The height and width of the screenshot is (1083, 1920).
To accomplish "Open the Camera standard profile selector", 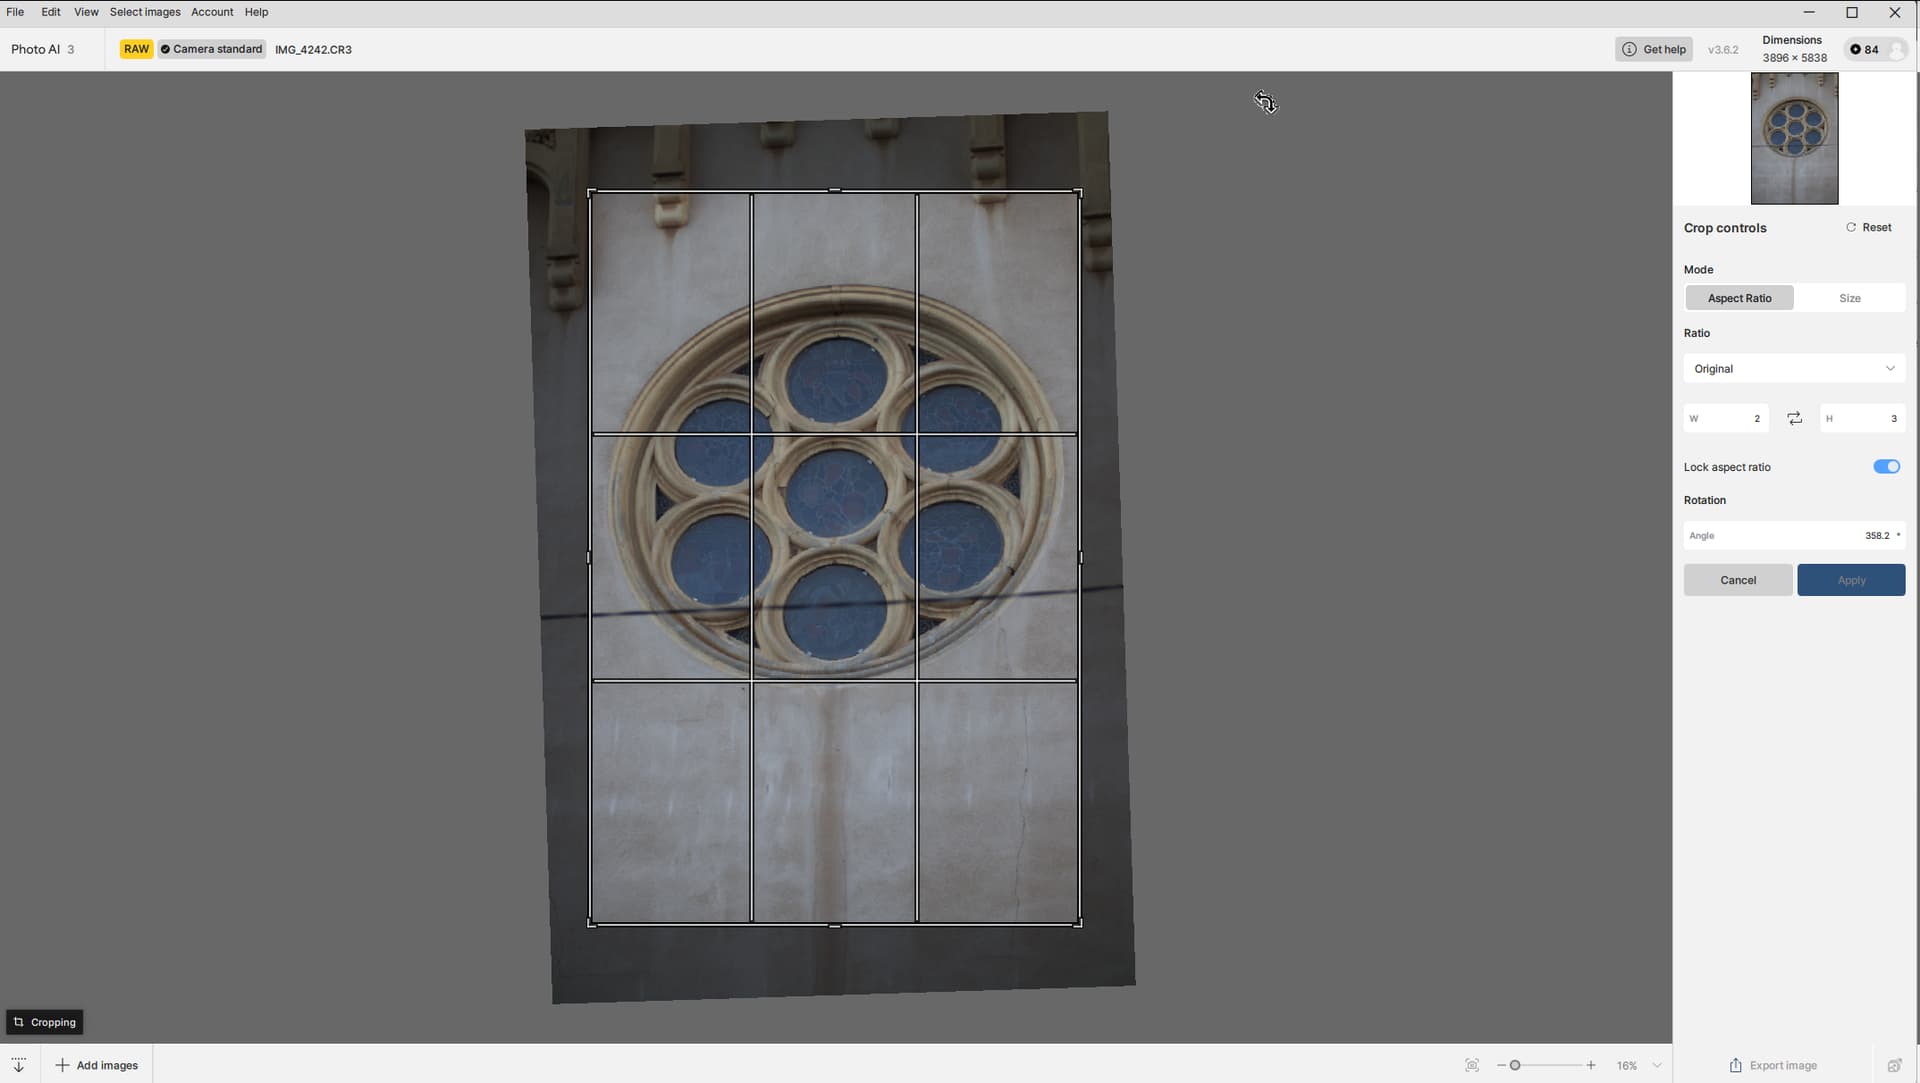I will point(212,49).
